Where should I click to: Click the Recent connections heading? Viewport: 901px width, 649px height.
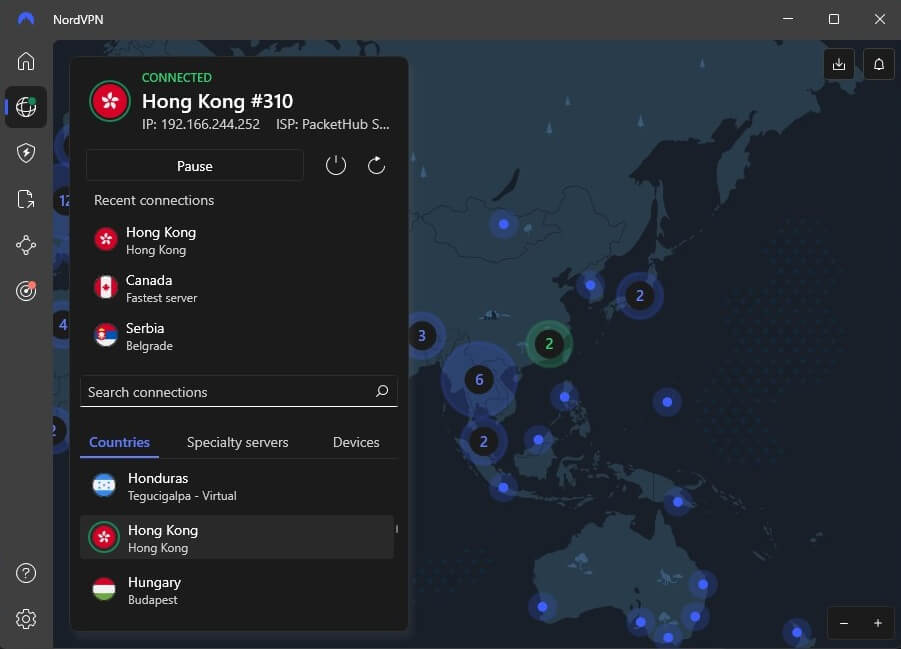154,200
